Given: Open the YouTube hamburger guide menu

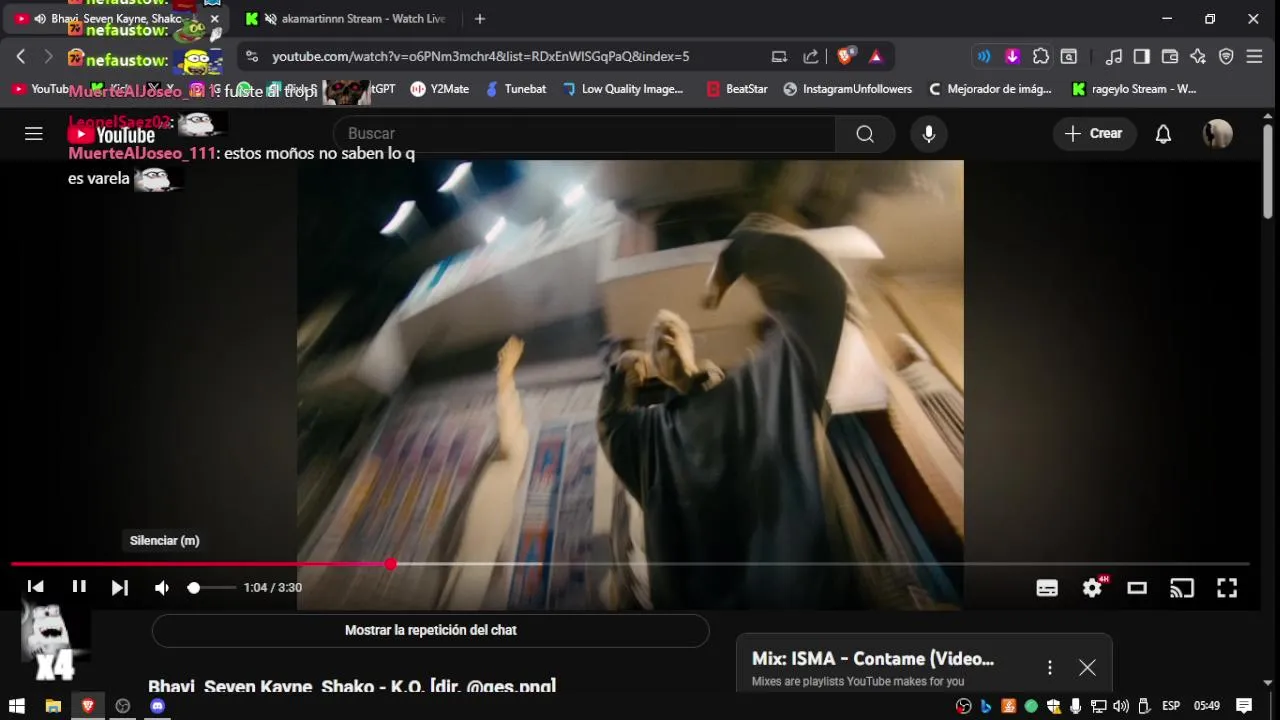Looking at the screenshot, I should point(34,134).
